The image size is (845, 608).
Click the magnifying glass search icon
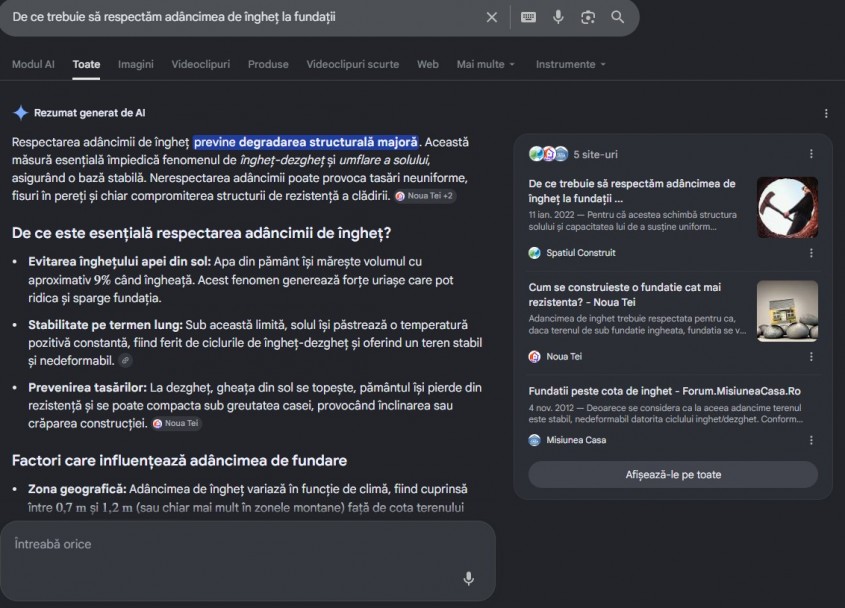click(x=618, y=17)
